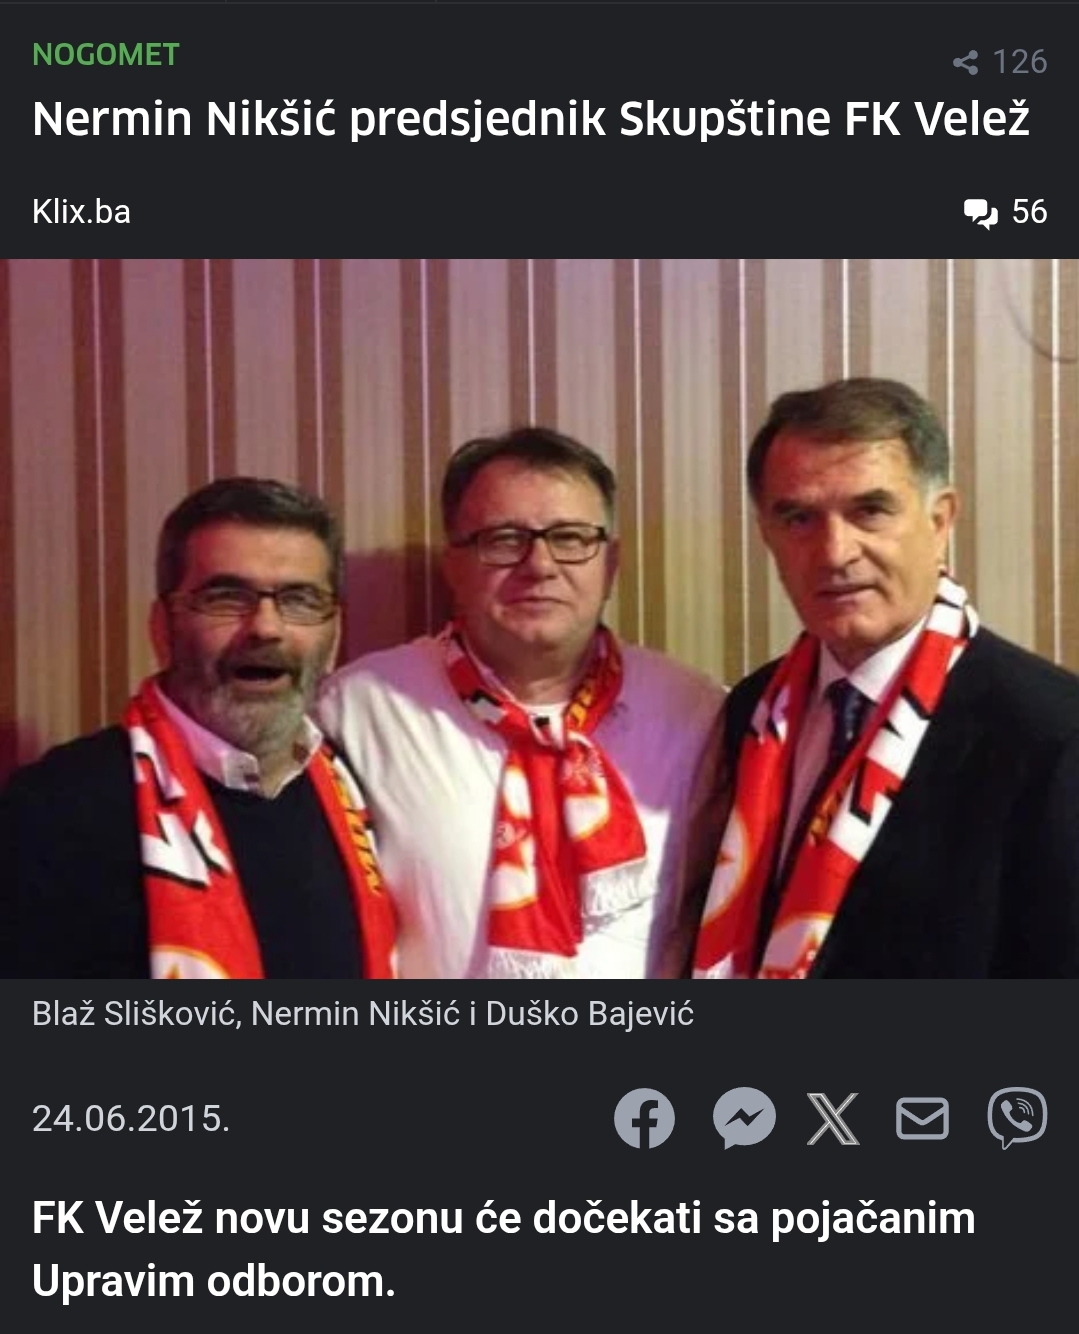
Task: Share the article by email envelope icon
Action: 922,1118
